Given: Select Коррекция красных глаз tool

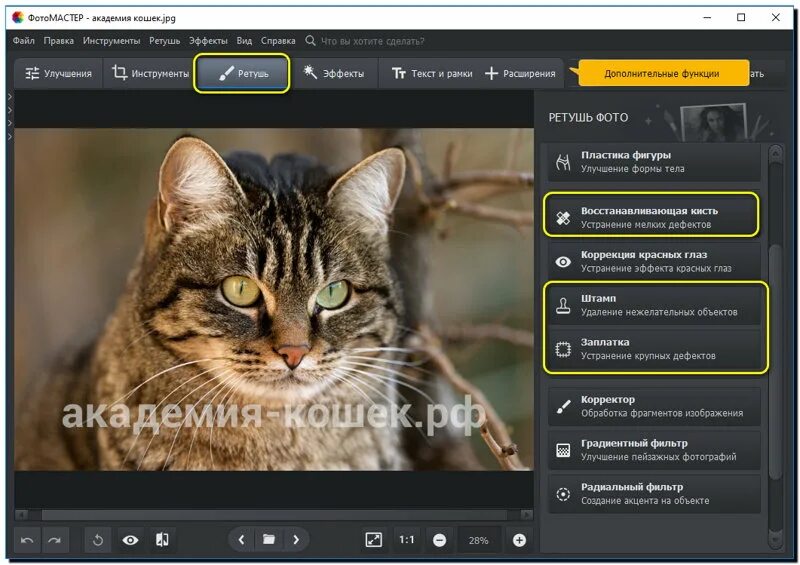Looking at the screenshot, I should click(654, 261).
